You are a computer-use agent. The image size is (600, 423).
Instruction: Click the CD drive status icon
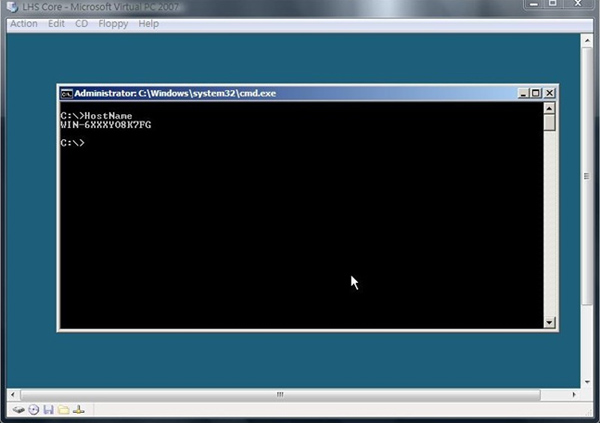coord(33,410)
